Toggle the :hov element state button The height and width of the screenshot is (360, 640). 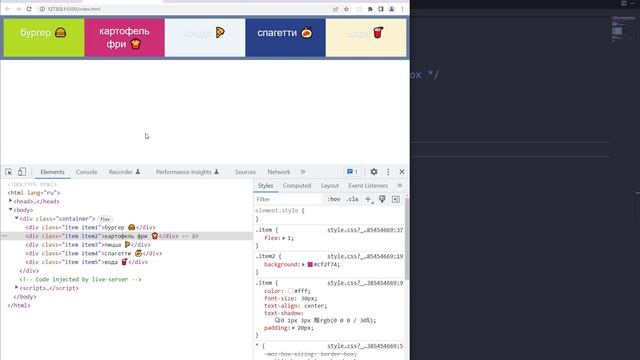click(x=333, y=199)
